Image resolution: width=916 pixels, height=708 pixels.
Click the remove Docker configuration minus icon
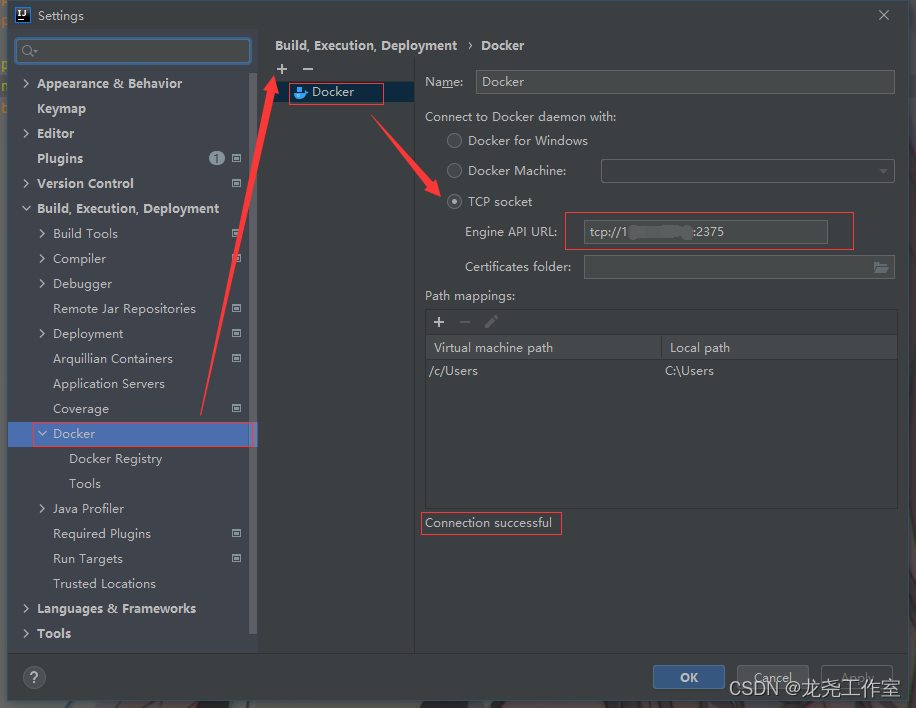click(x=308, y=69)
